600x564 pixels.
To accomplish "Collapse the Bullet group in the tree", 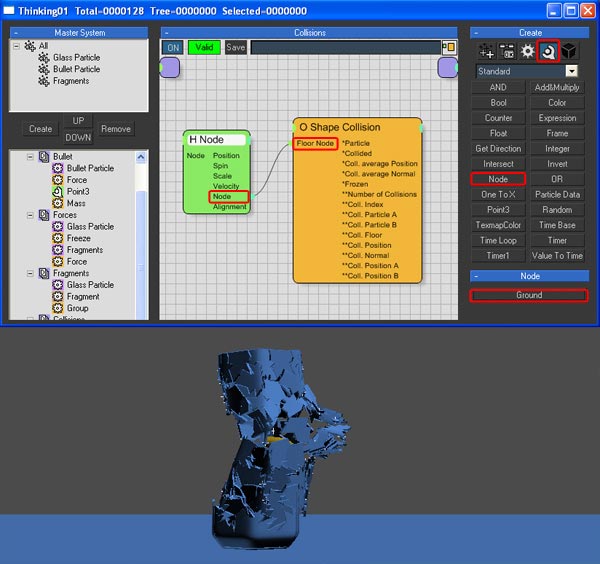I will click(30, 157).
